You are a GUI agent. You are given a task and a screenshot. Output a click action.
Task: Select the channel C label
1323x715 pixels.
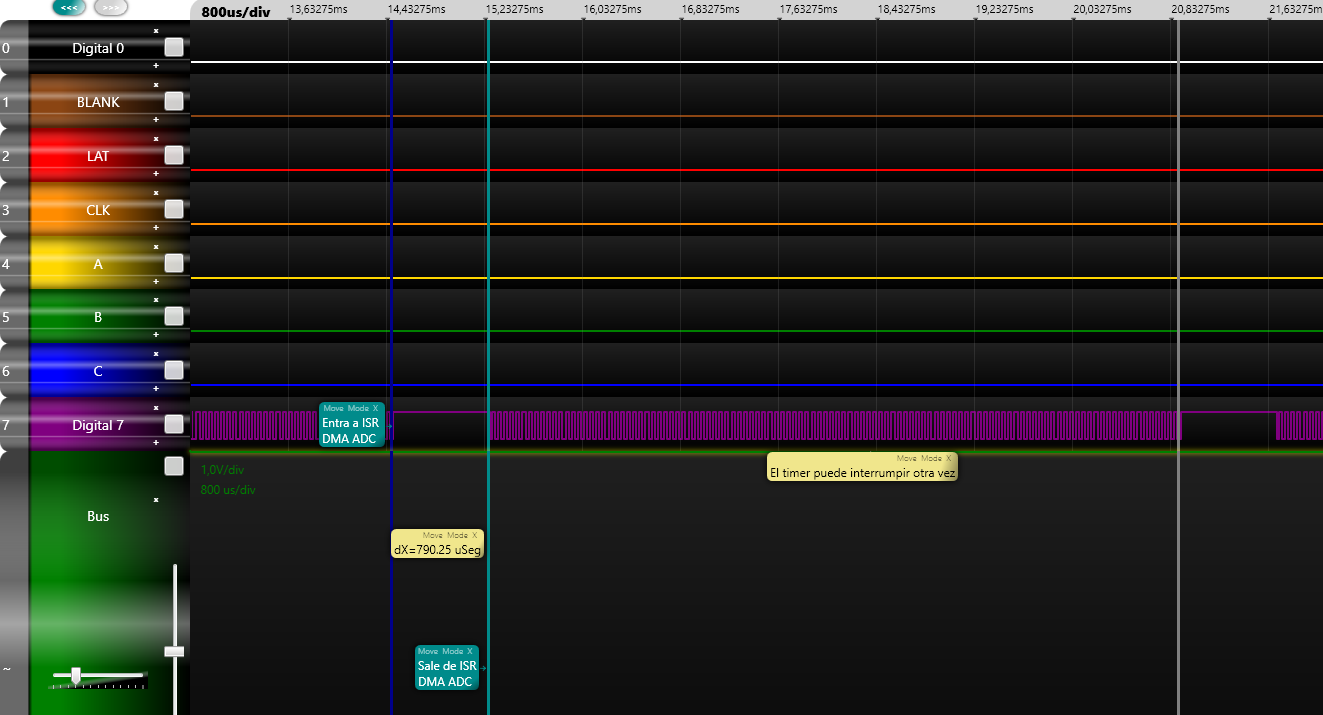[98, 371]
